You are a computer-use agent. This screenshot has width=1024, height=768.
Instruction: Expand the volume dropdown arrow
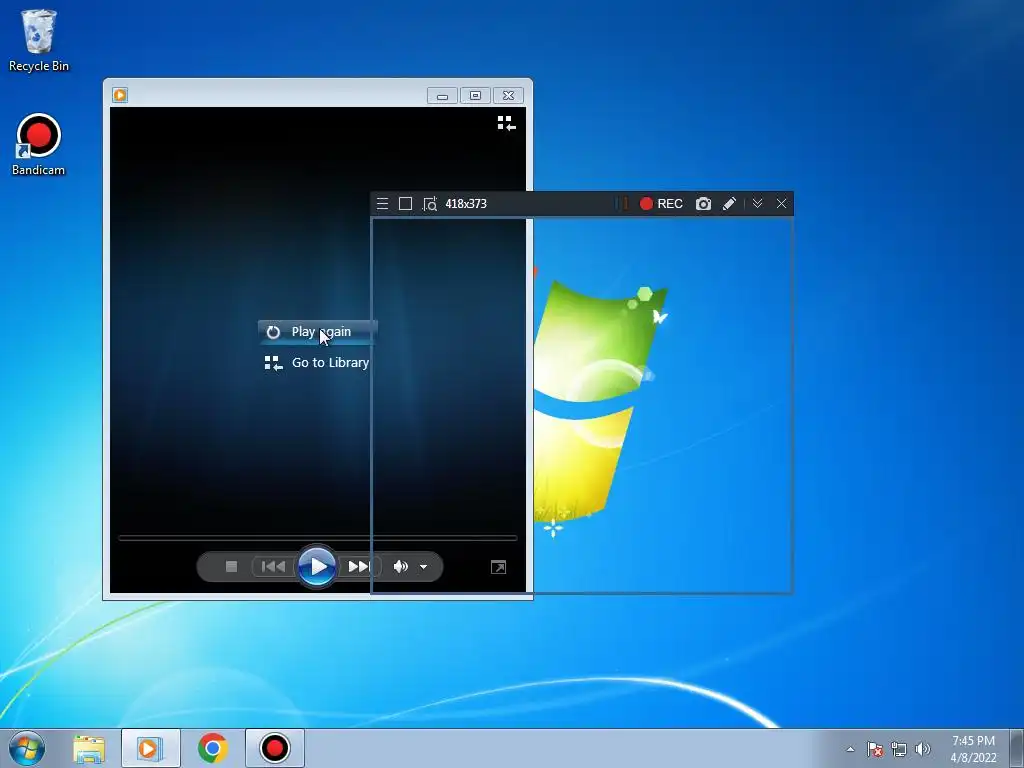[x=423, y=567]
